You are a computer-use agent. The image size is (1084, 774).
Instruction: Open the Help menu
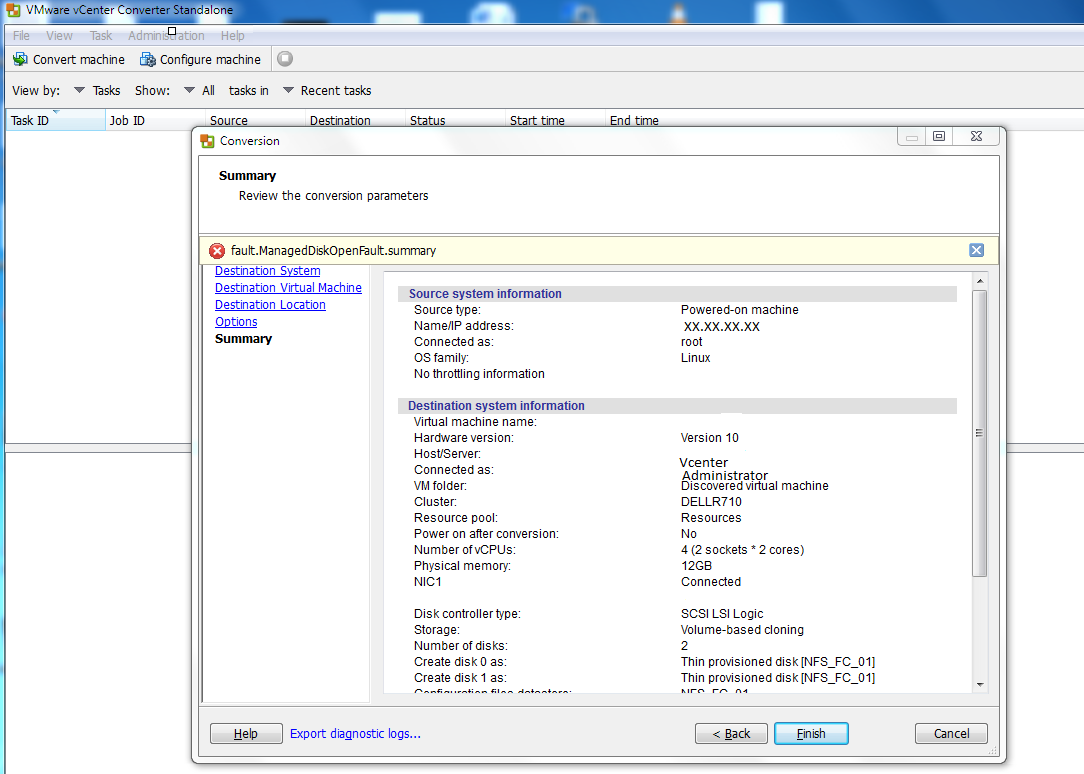click(233, 35)
